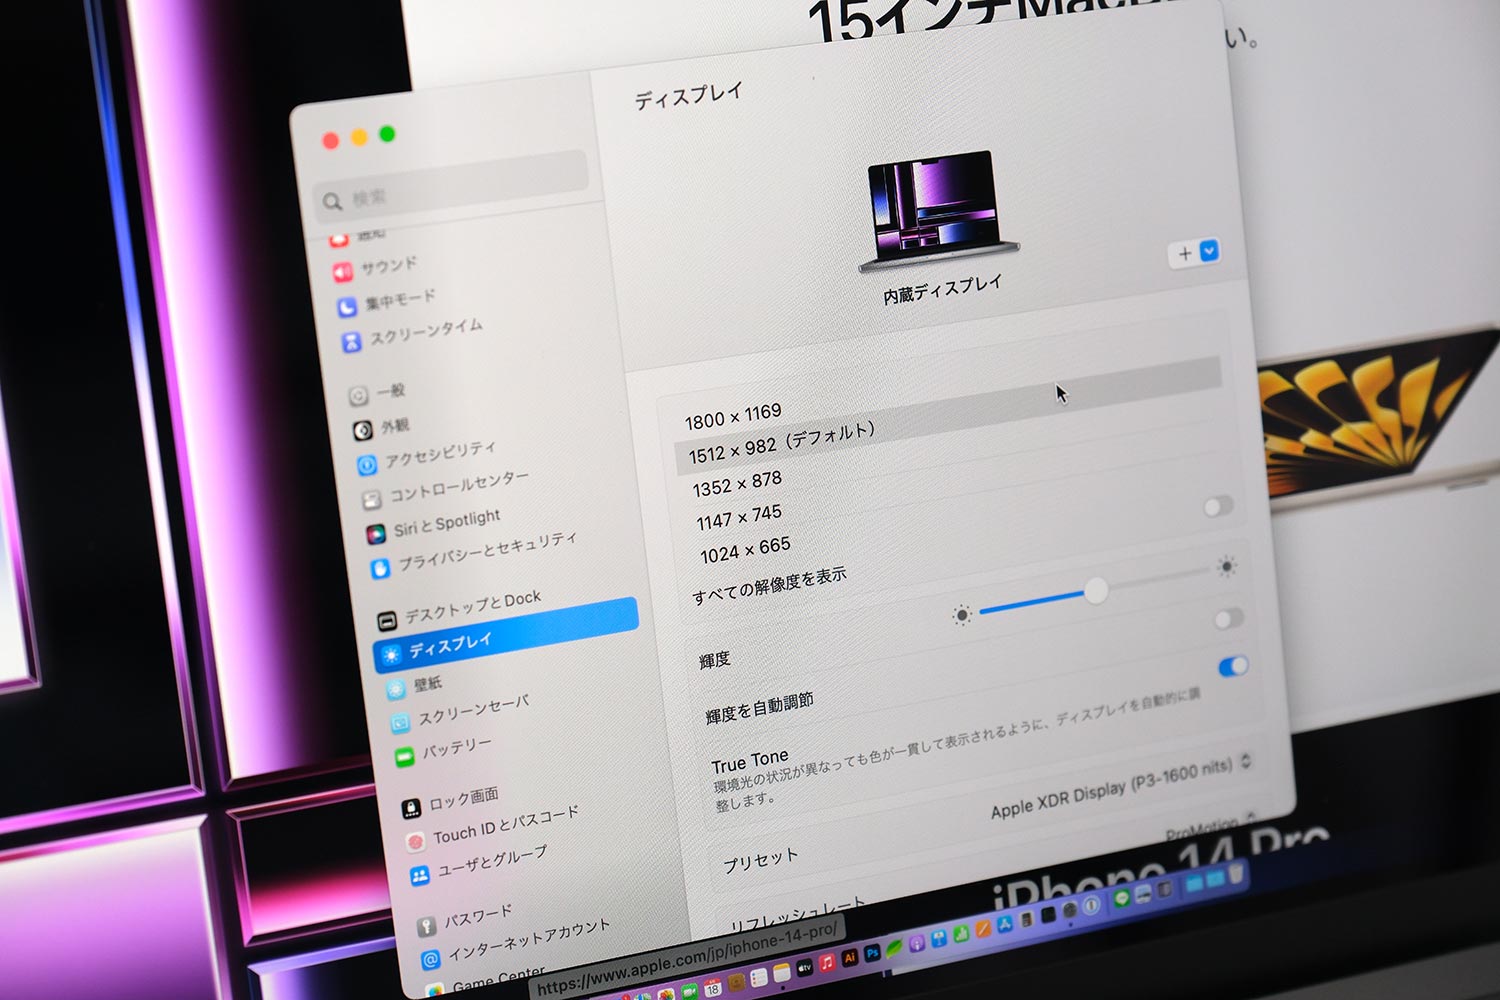Open Apple TV app in Dock
Image resolution: width=1500 pixels, height=1000 pixels.
tap(805, 967)
